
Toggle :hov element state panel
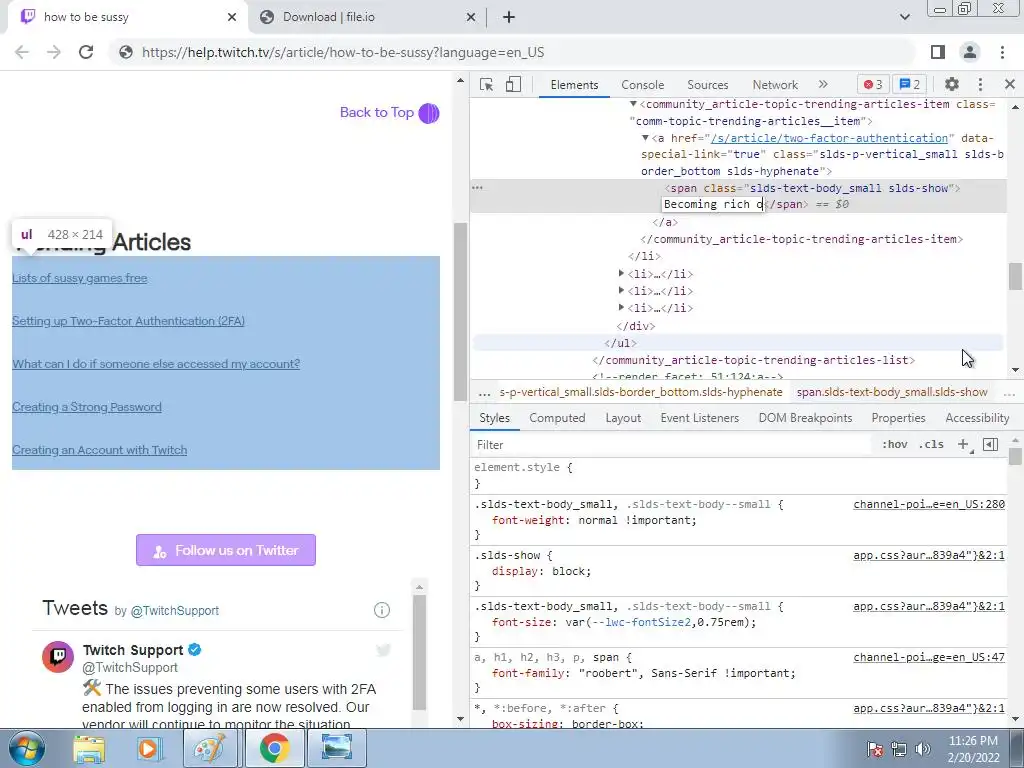pos(894,445)
